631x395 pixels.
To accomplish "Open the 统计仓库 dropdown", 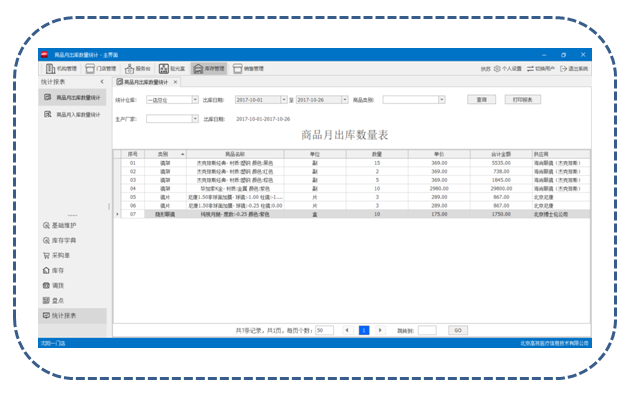I will pos(195,100).
